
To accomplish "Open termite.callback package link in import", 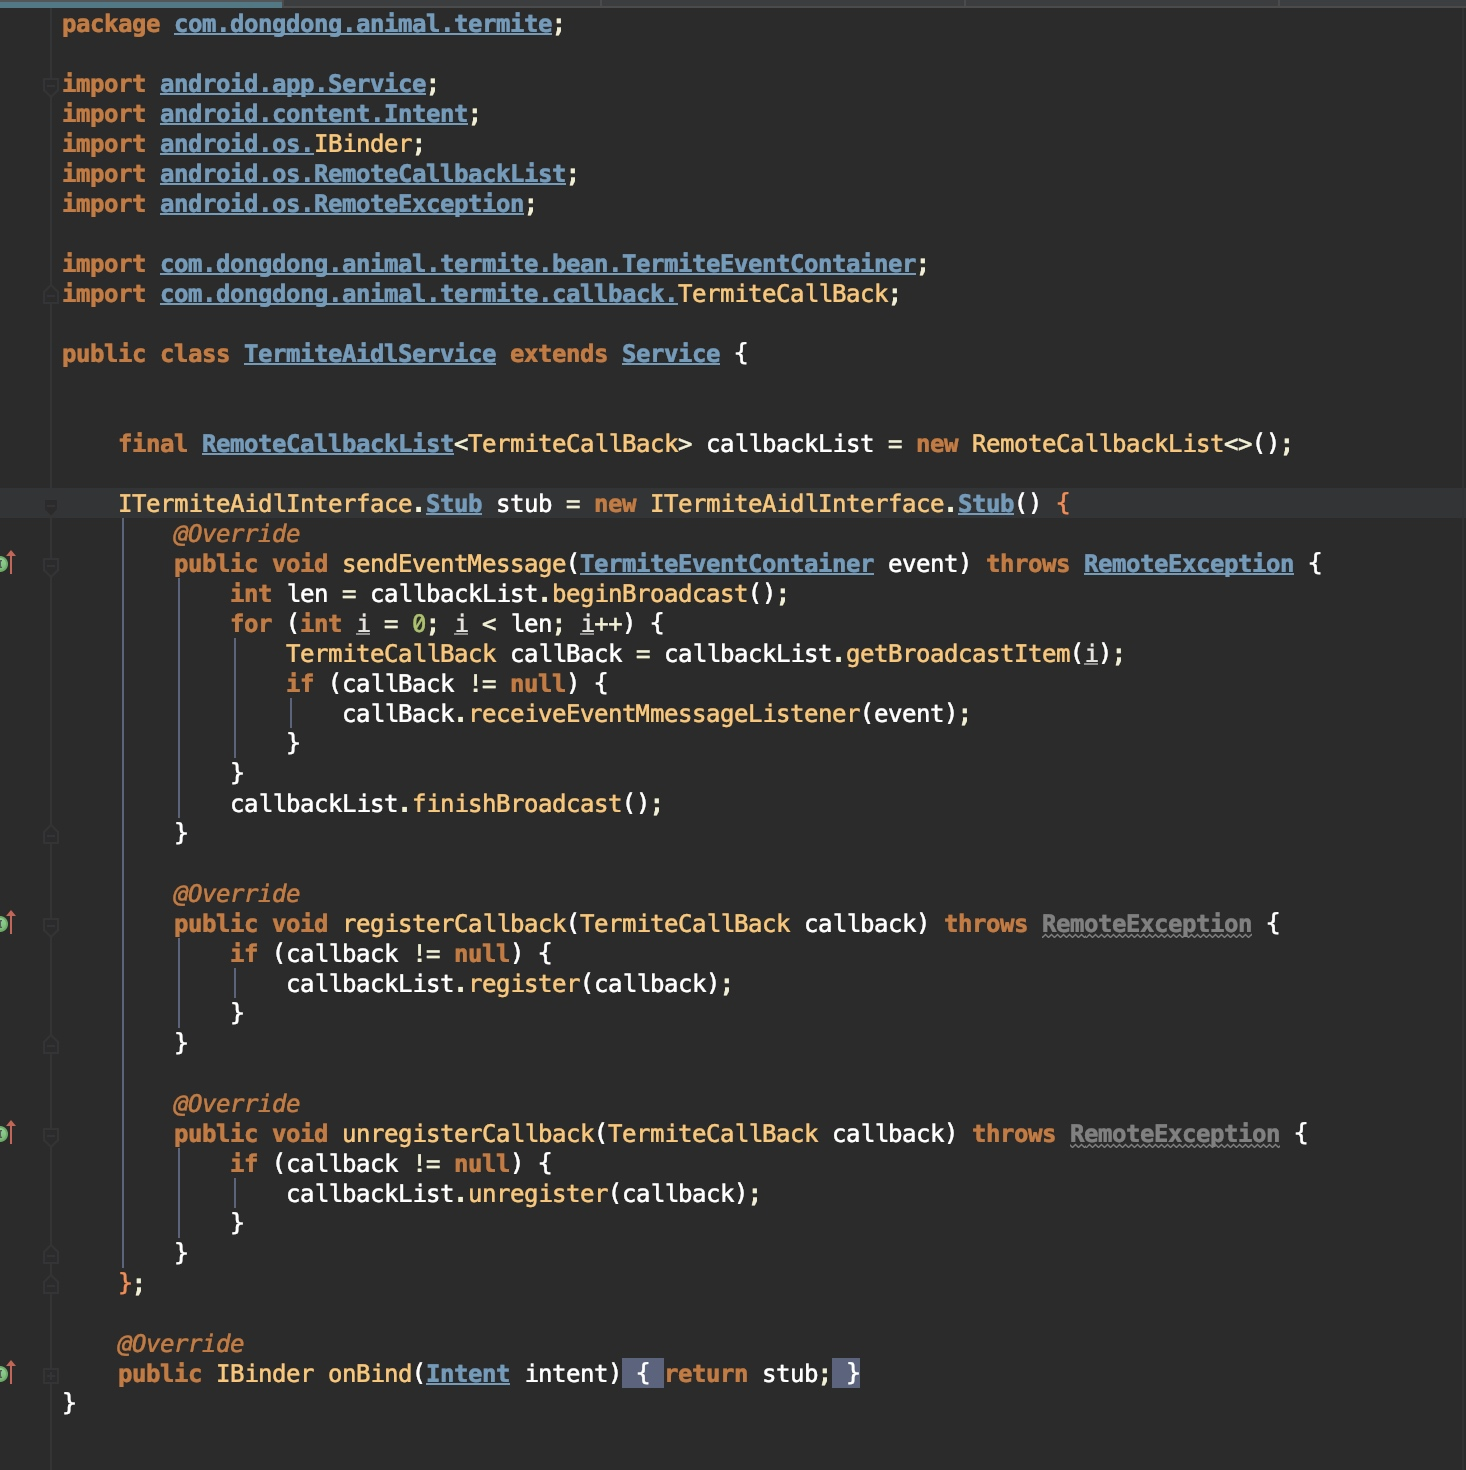I will click(419, 294).
